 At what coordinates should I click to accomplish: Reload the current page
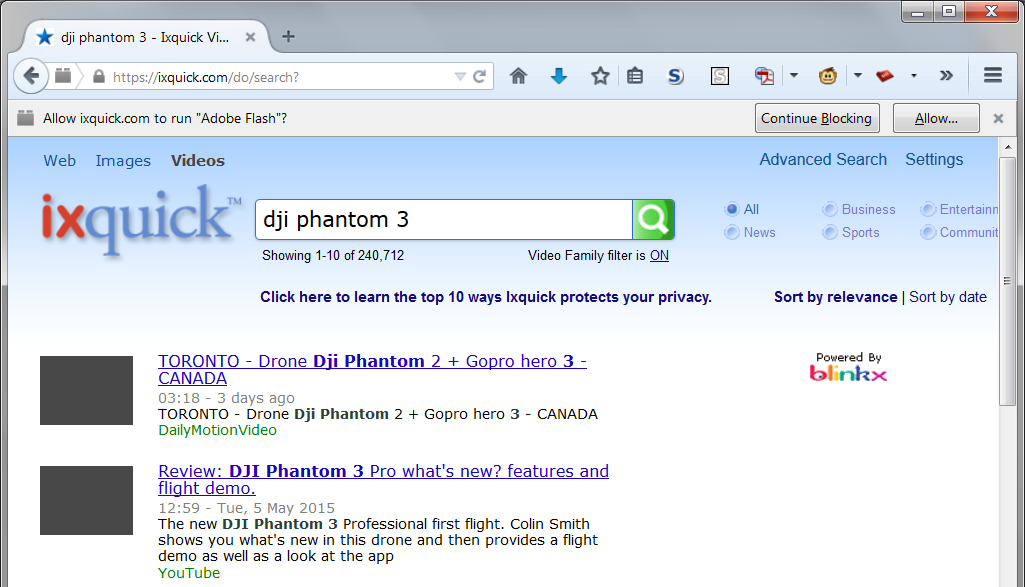click(479, 76)
